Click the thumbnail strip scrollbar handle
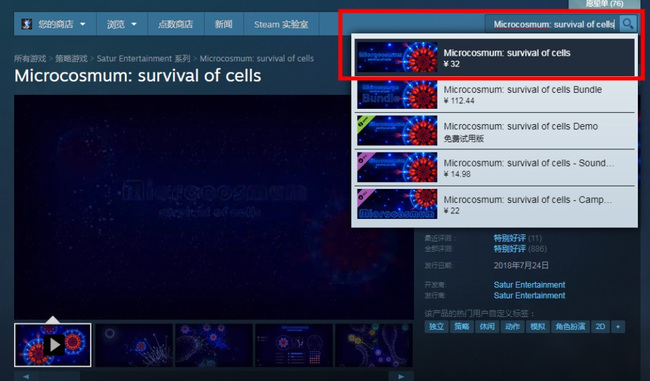This screenshot has width=650, height=381. pyautogui.click(x=60, y=376)
